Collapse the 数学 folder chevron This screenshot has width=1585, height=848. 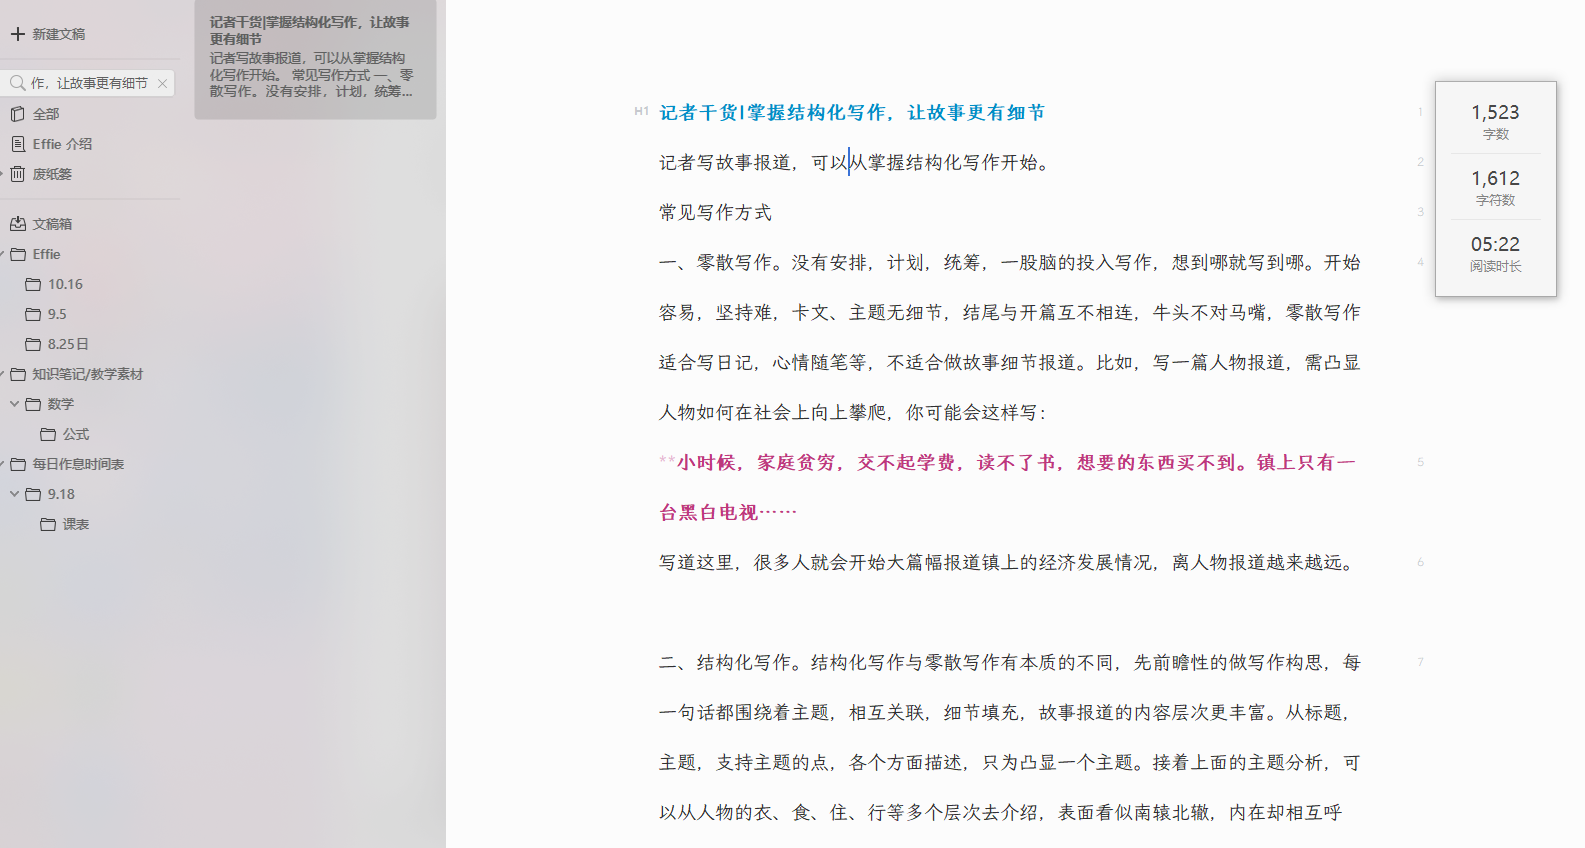pos(14,404)
